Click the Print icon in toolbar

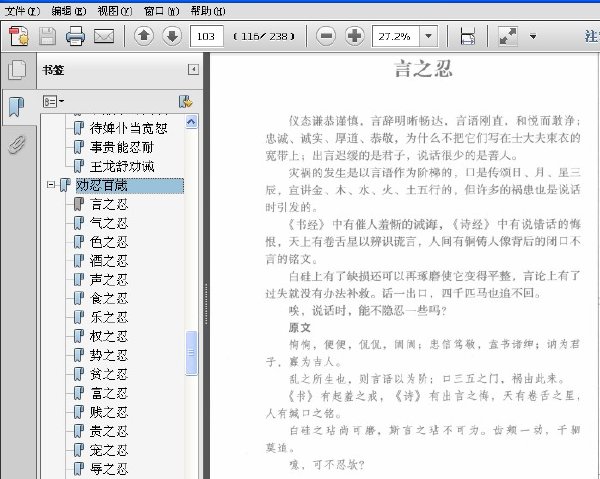pyautogui.click(x=75, y=36)
